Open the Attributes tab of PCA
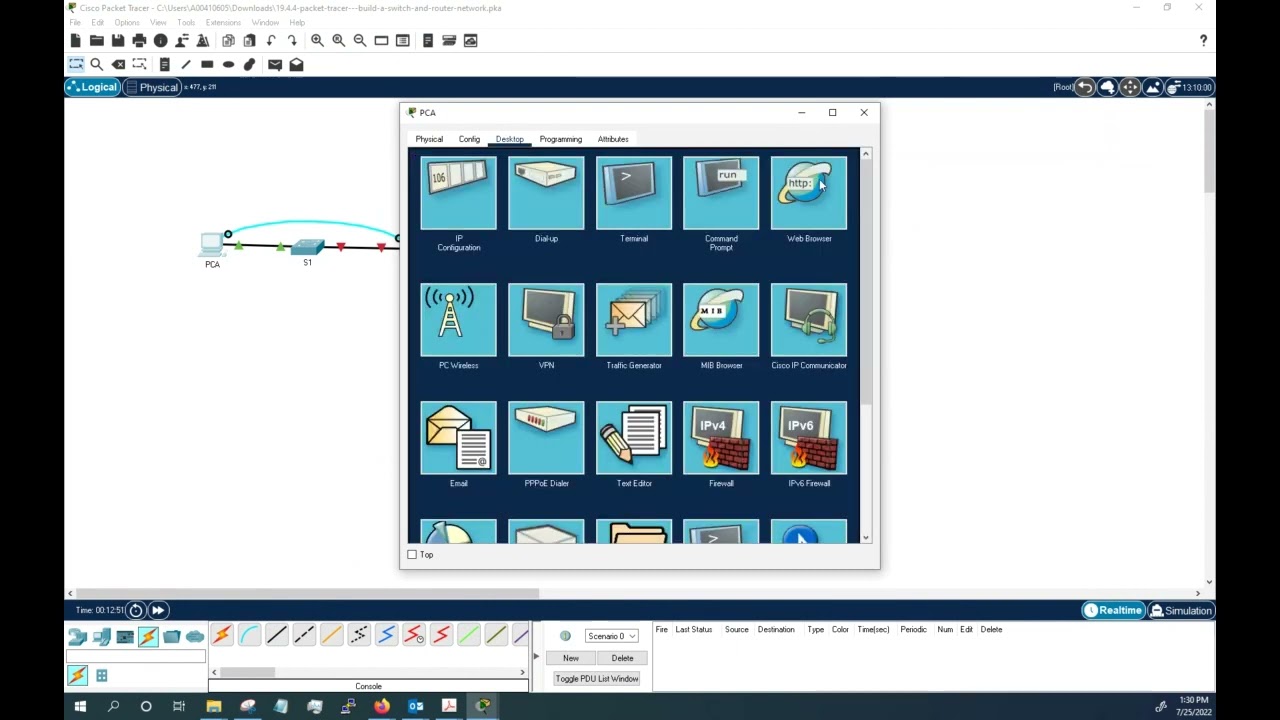Image resolution: width=1280 pixels, height=720 pixels. pos(613,139)
